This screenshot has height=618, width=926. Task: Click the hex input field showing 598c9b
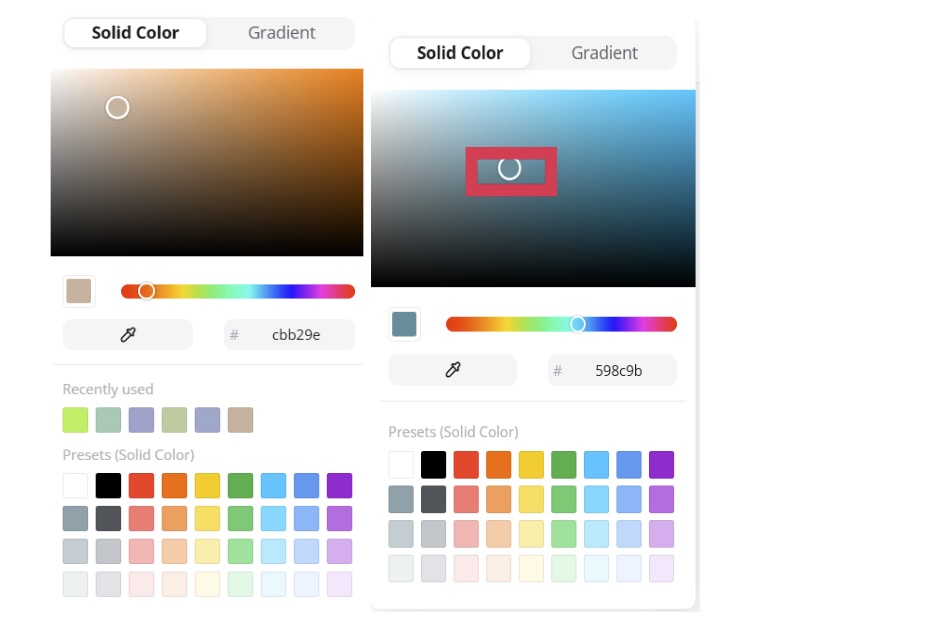618,371
